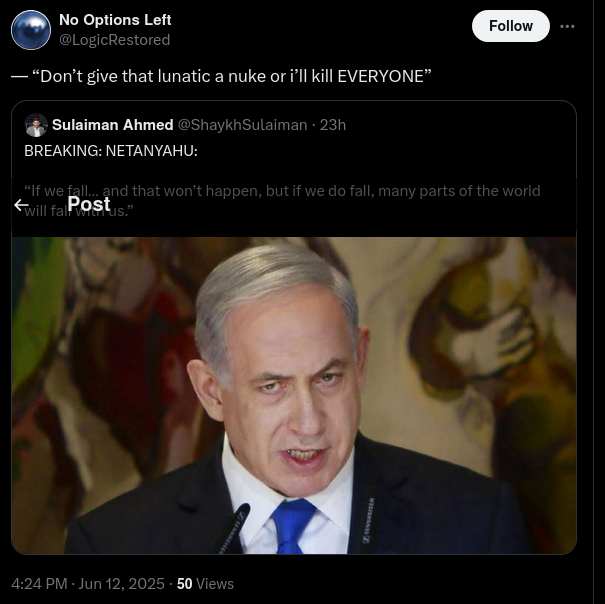The height and width of the screenshot is (604, 605).
Task: Click the blue tie in the photo
Action: click(292, 527)
